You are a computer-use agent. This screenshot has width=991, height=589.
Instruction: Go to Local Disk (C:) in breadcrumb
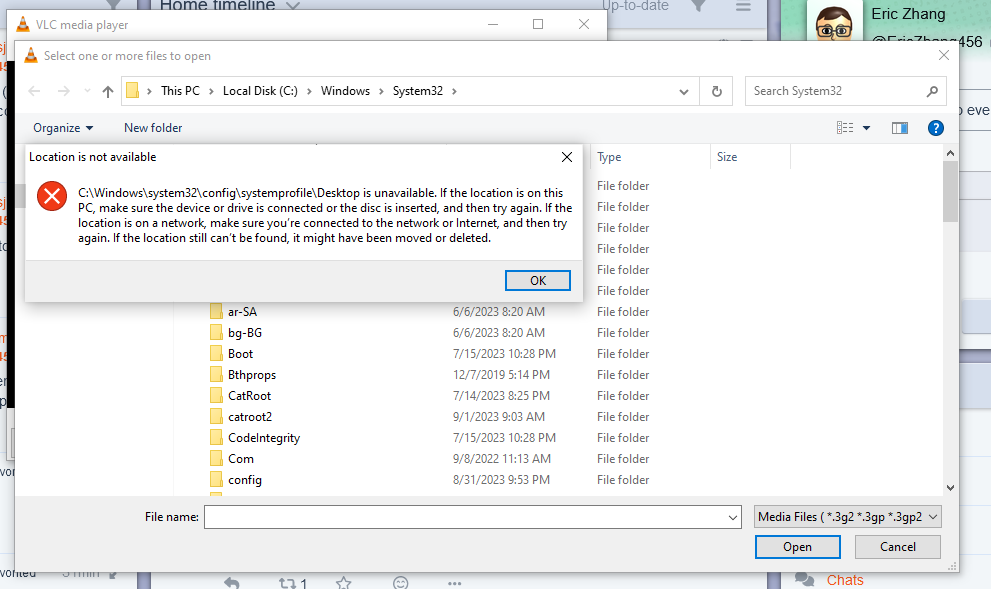click(x=260, y=91)
